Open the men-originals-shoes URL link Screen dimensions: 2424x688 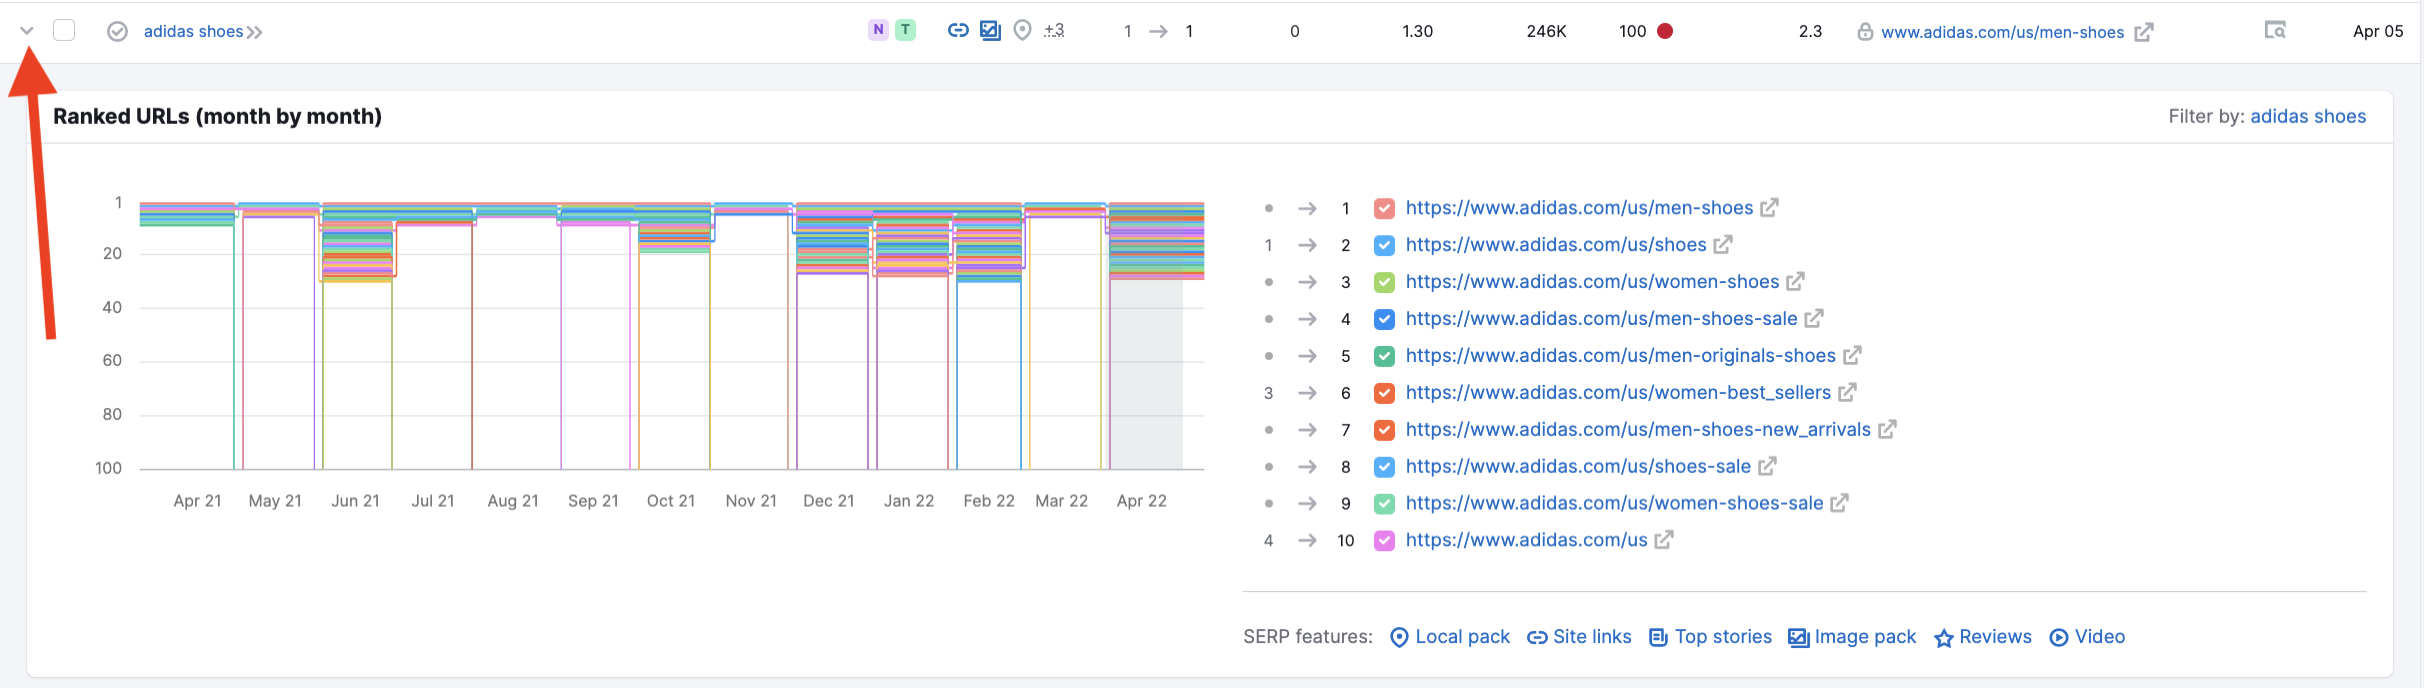[x=1620, y=356]
